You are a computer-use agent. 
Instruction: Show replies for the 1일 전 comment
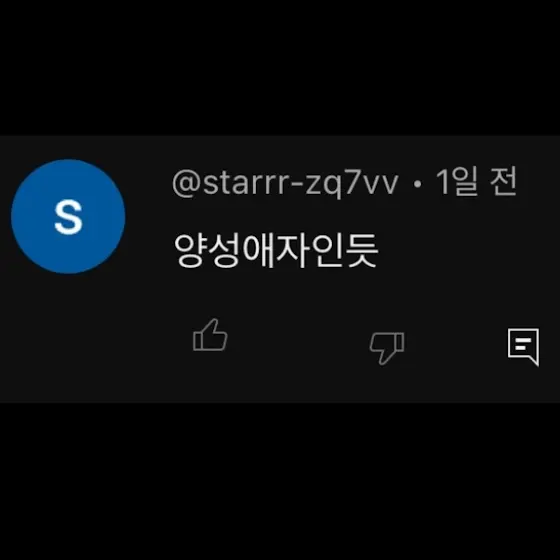pos(524,347)
